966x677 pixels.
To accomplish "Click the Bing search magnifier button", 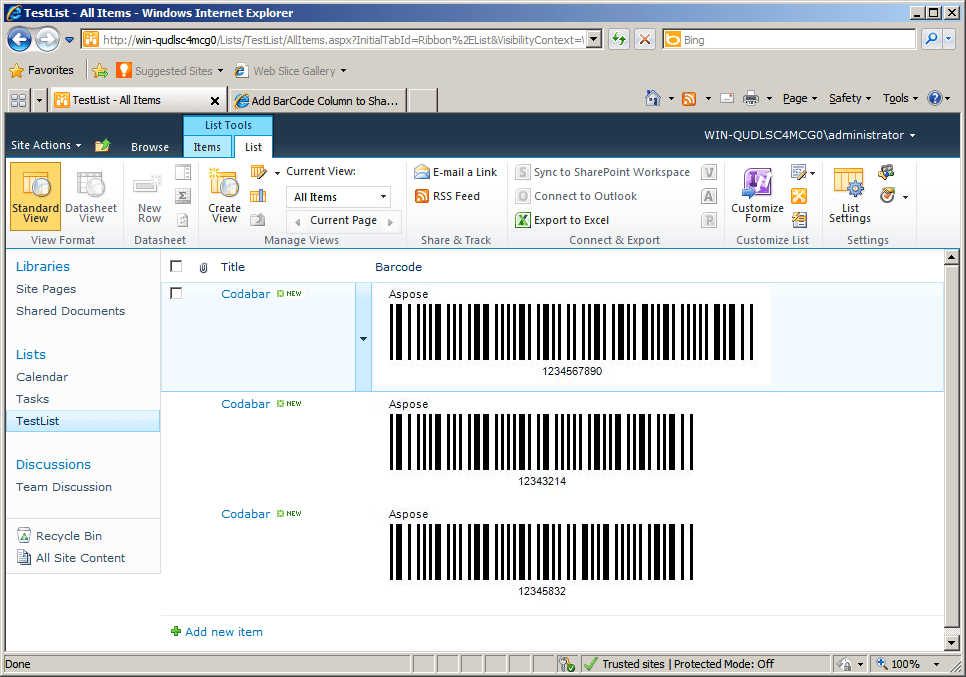I will [x=932, y=39].
